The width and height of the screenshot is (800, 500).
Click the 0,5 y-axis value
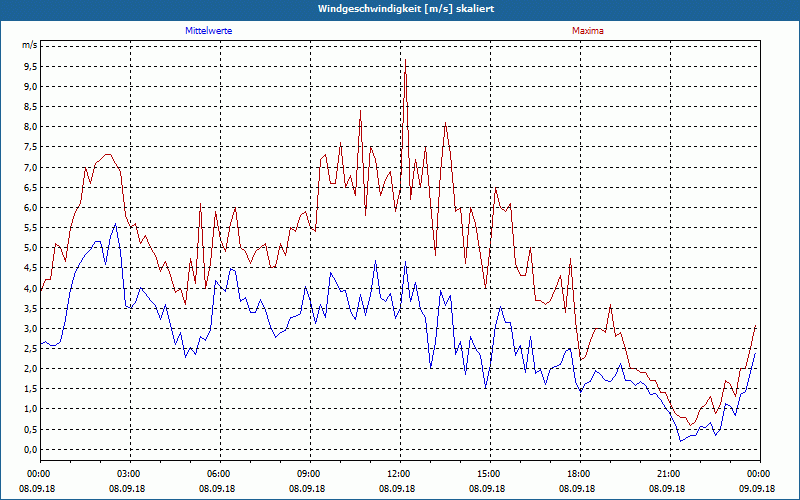(30, 430)
